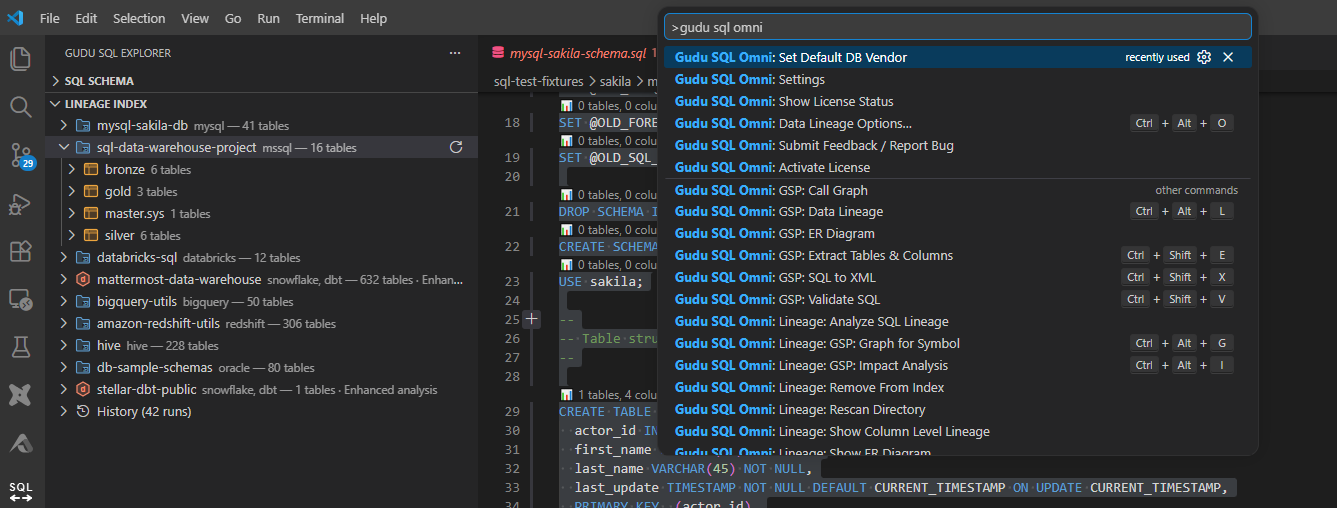
Task: Click the mysql-sakila-db folder icon
Action: click(x=83, y=125)
